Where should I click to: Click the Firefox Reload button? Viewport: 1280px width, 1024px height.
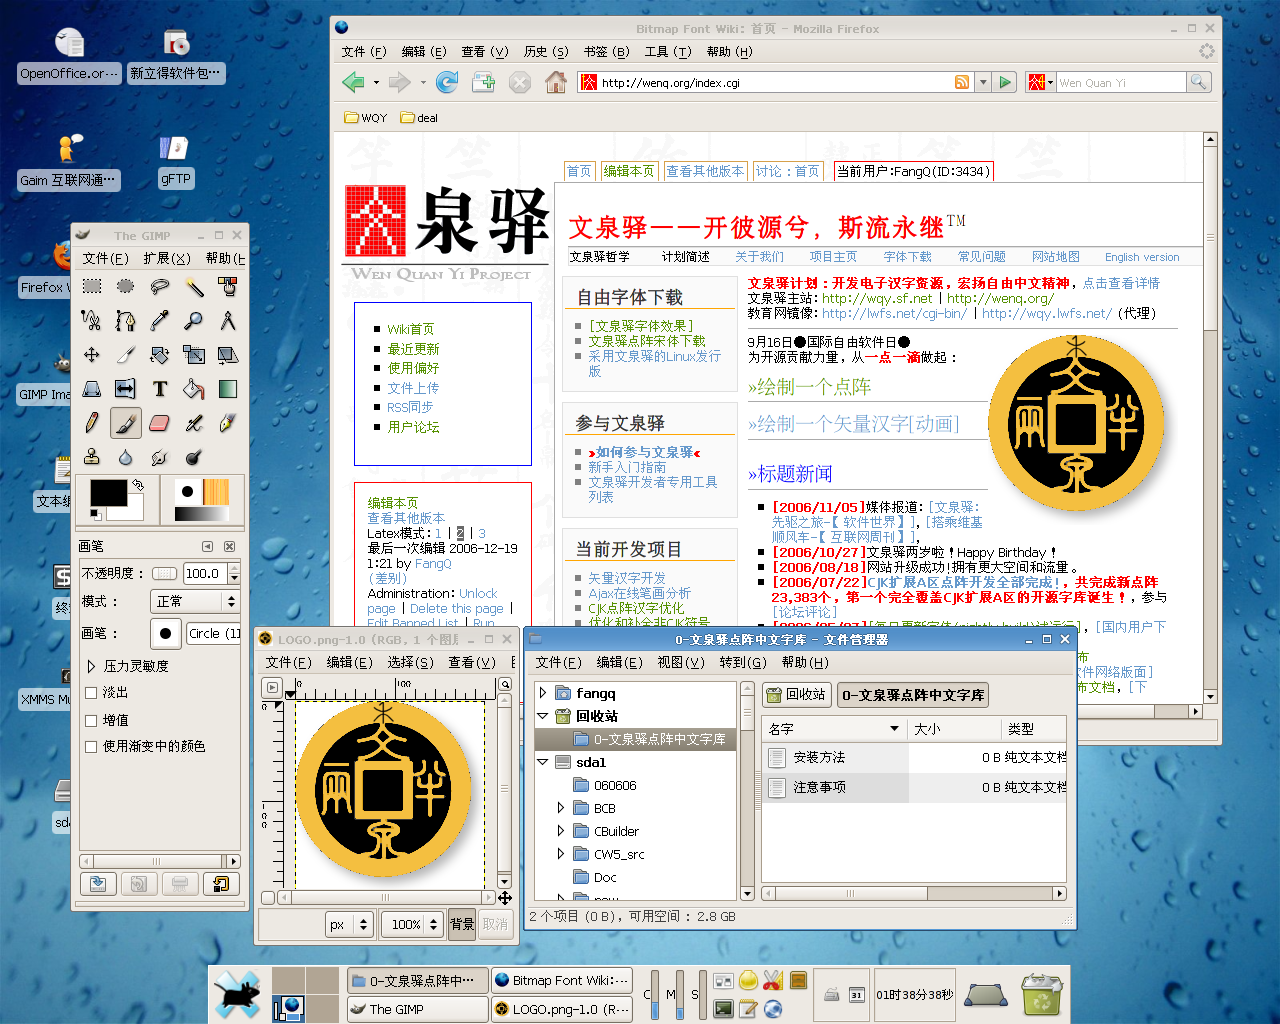[447, 83]
